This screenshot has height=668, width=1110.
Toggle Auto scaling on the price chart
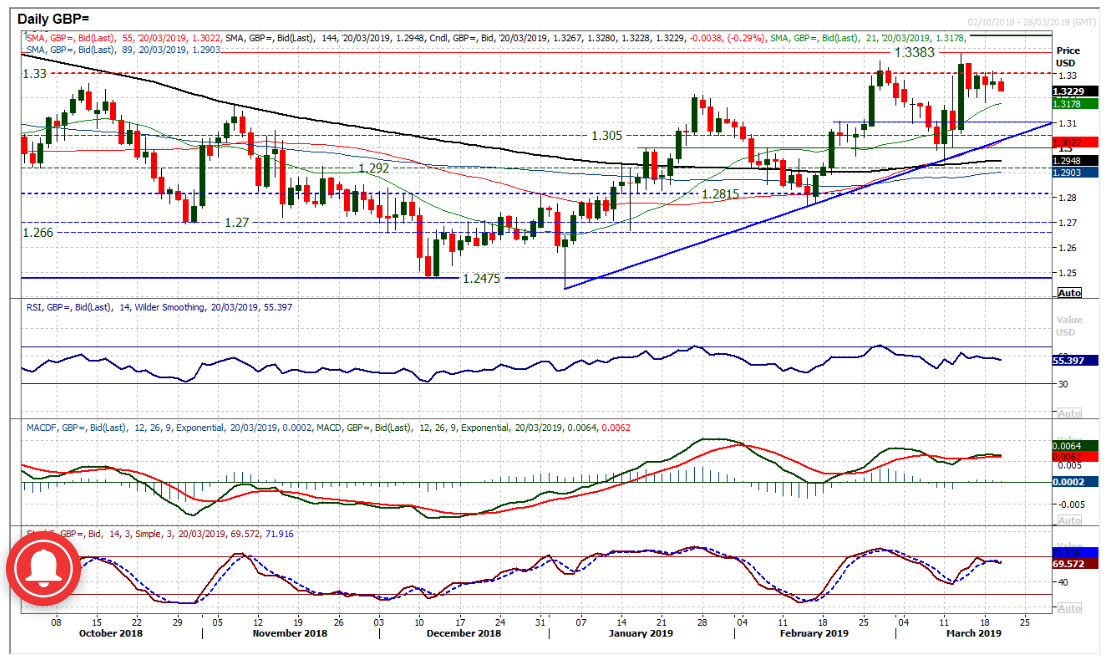(x=1068, y=292)
